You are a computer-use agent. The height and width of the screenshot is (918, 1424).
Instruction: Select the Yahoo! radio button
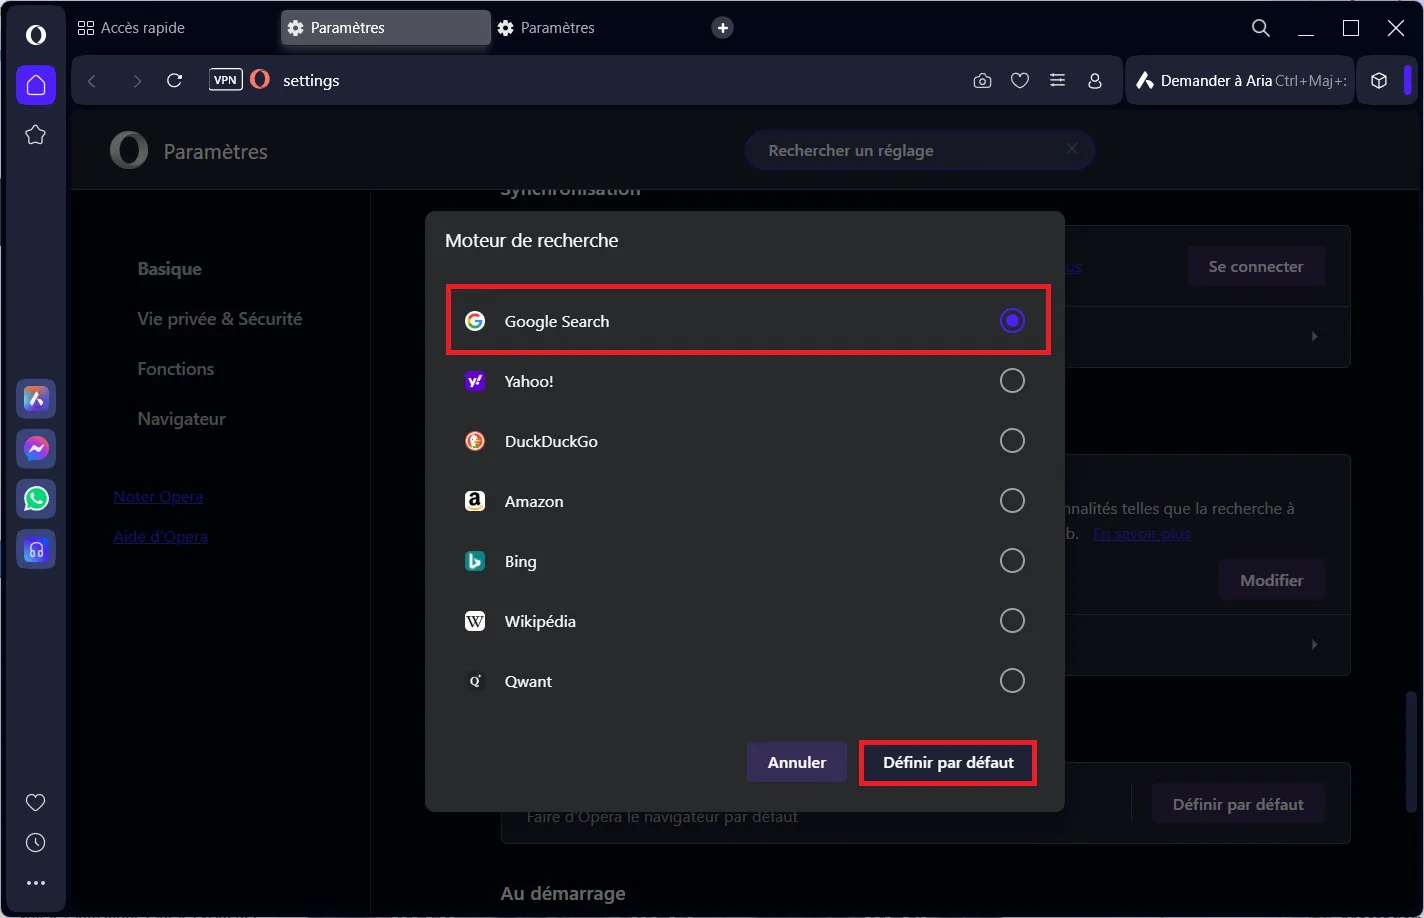tap(1012, 381)
